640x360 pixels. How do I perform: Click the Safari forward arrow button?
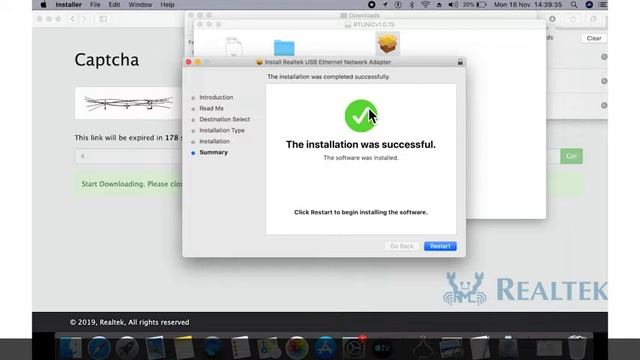[83, 19]
